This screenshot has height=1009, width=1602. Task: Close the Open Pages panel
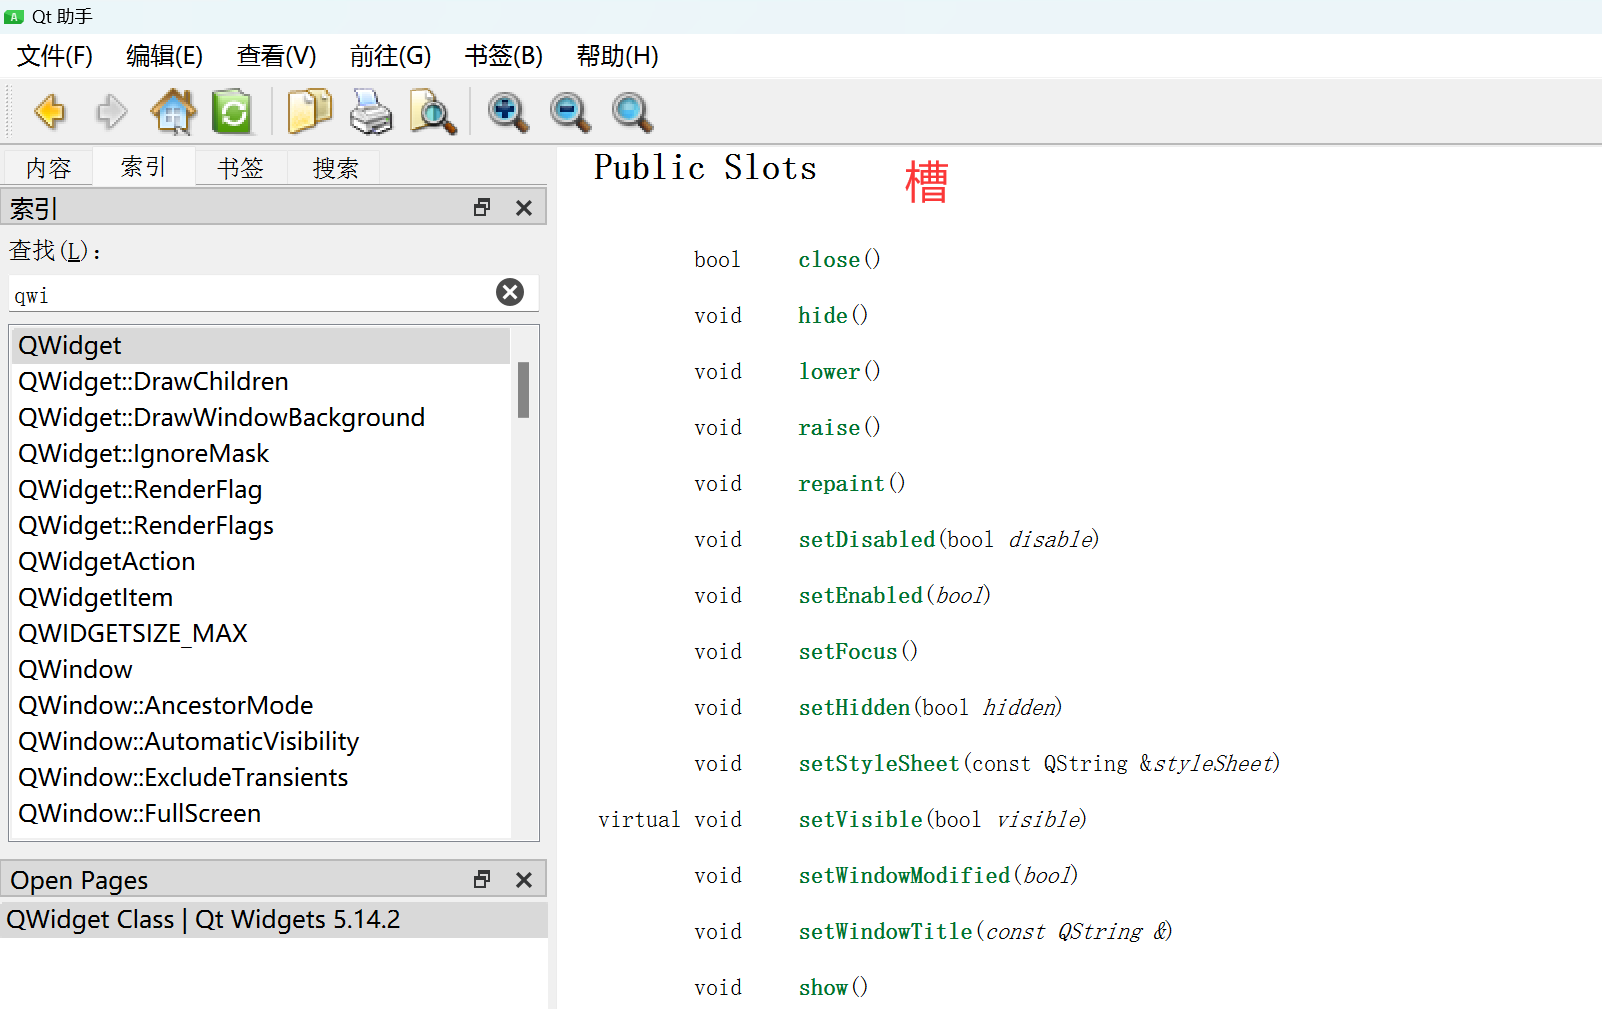[524, 880]
